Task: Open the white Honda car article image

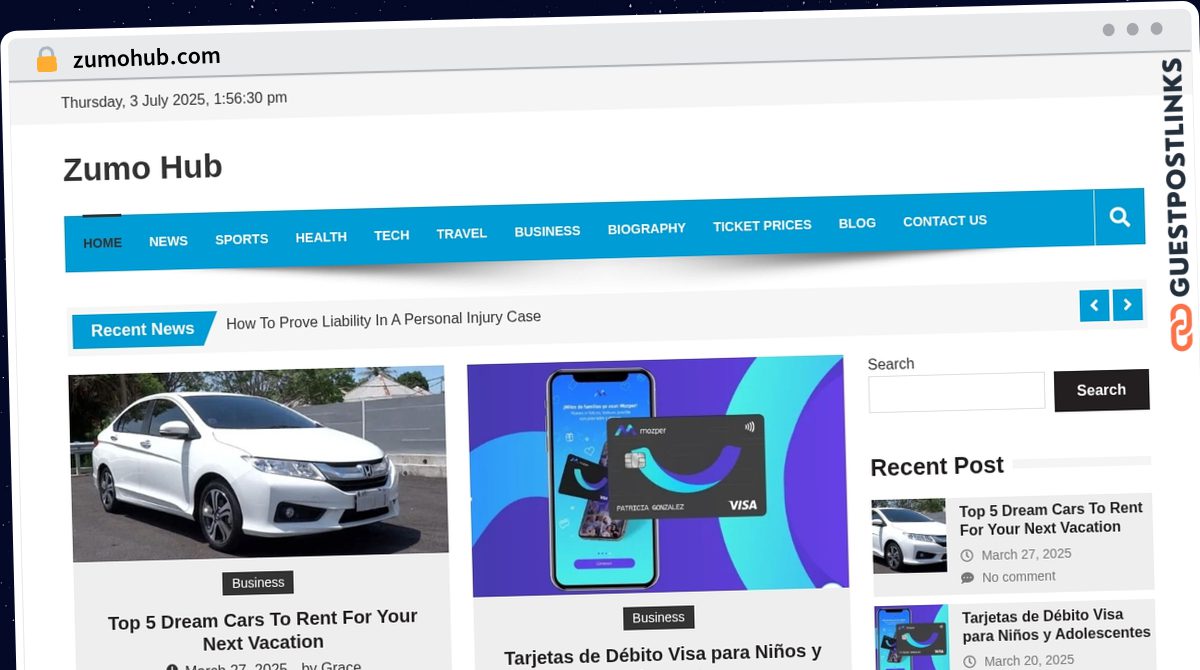Action: coord(258,464)
